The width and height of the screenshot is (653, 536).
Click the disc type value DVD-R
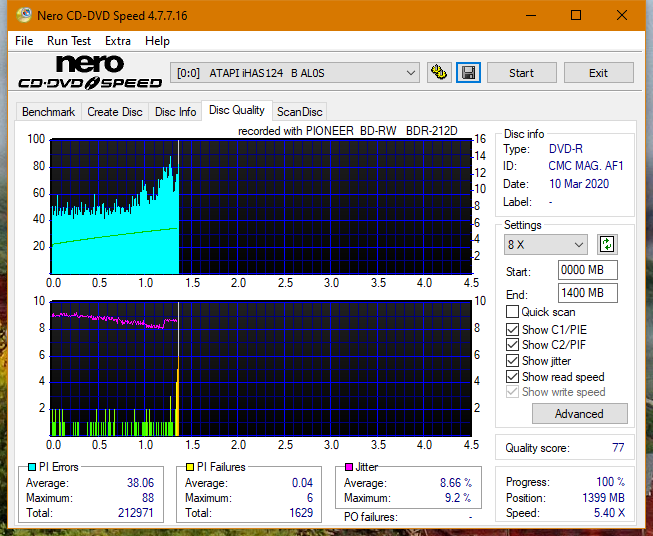click(566, 149)
